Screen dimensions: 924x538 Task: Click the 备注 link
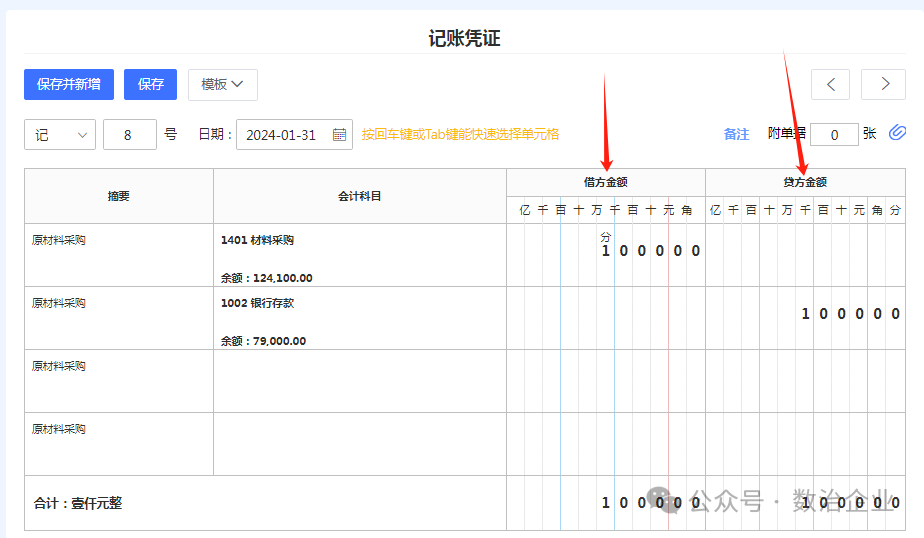coord(736,134)
